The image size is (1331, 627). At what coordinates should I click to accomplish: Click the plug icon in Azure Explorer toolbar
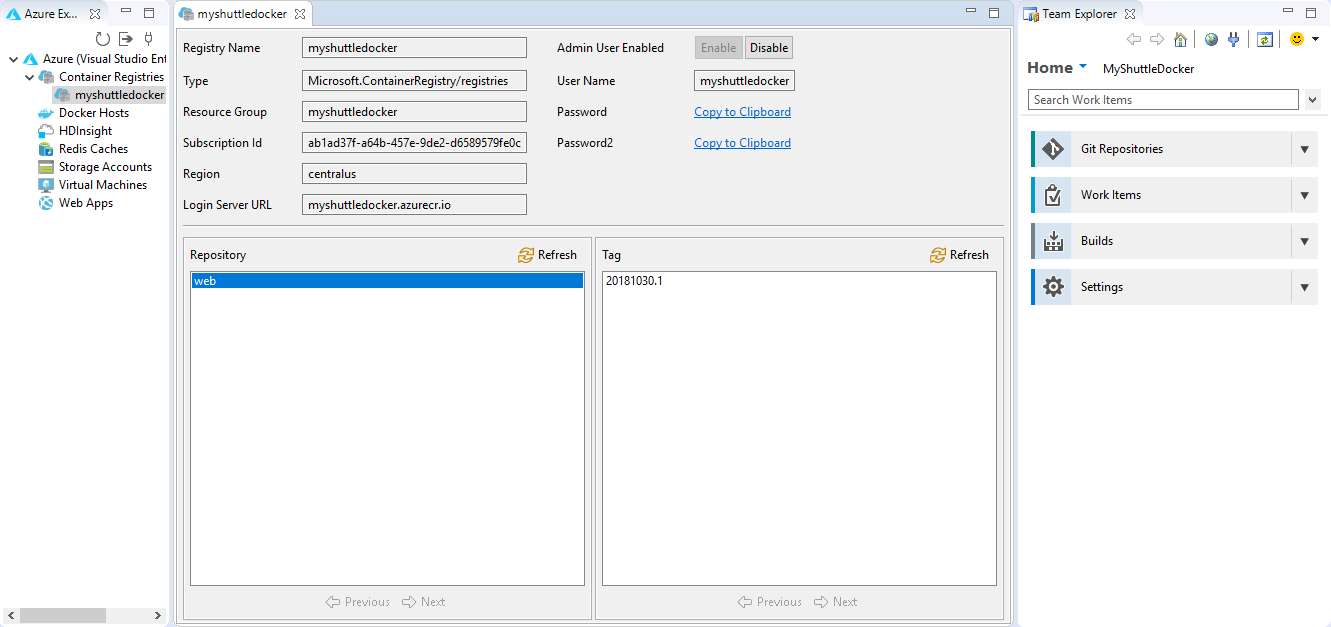pos(148,39)
